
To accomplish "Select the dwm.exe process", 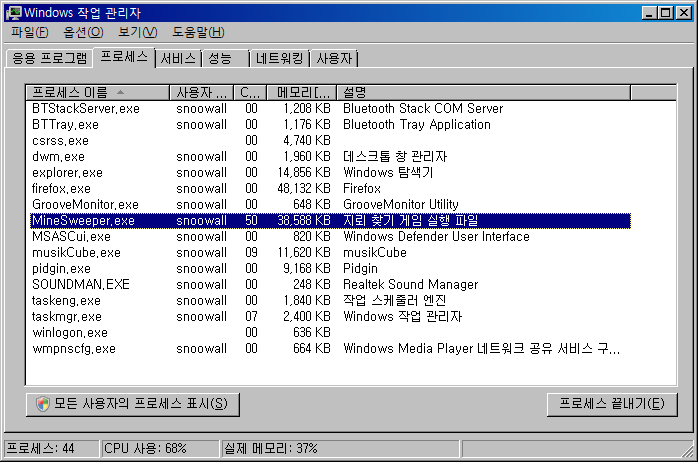I will (x=330, y=156).
